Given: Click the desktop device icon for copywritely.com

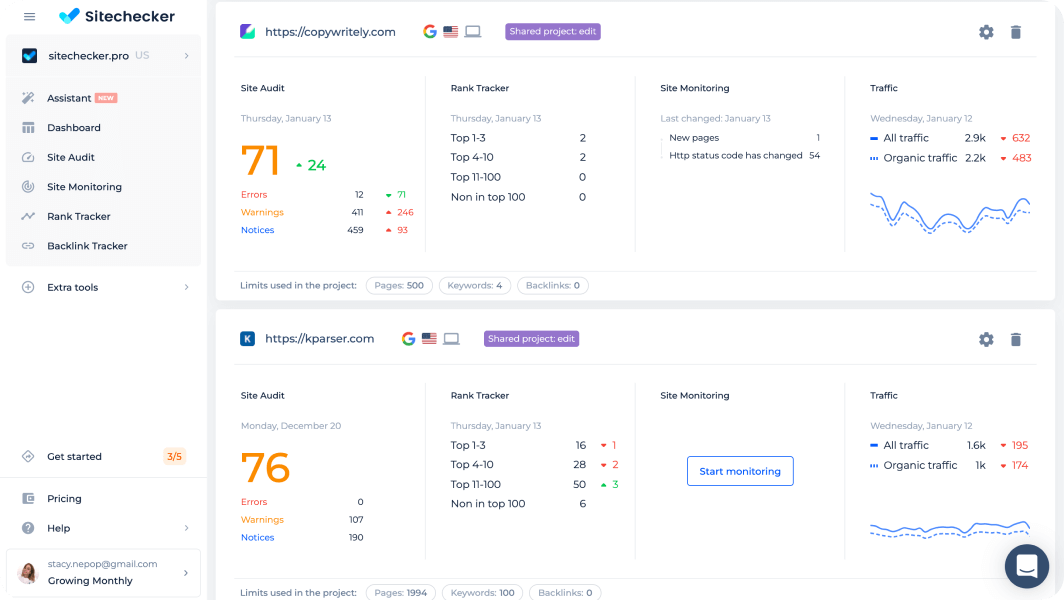Looking at the screenshot, I should (x=473, y=31).
